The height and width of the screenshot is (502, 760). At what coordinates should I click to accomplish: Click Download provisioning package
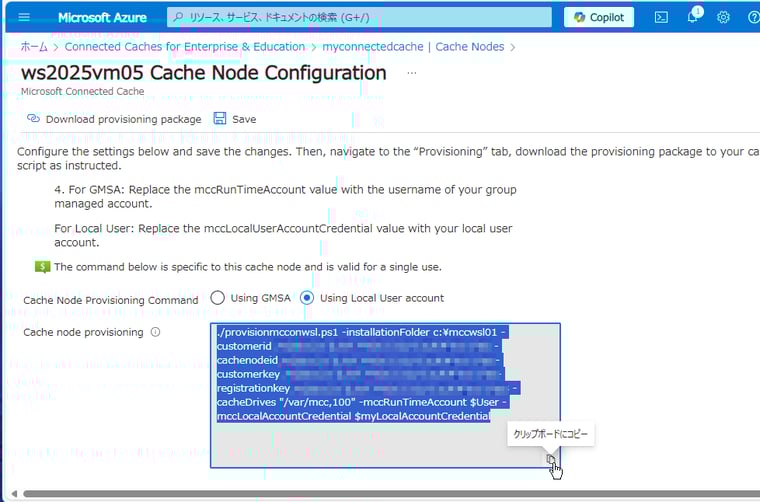pos(114,119)
